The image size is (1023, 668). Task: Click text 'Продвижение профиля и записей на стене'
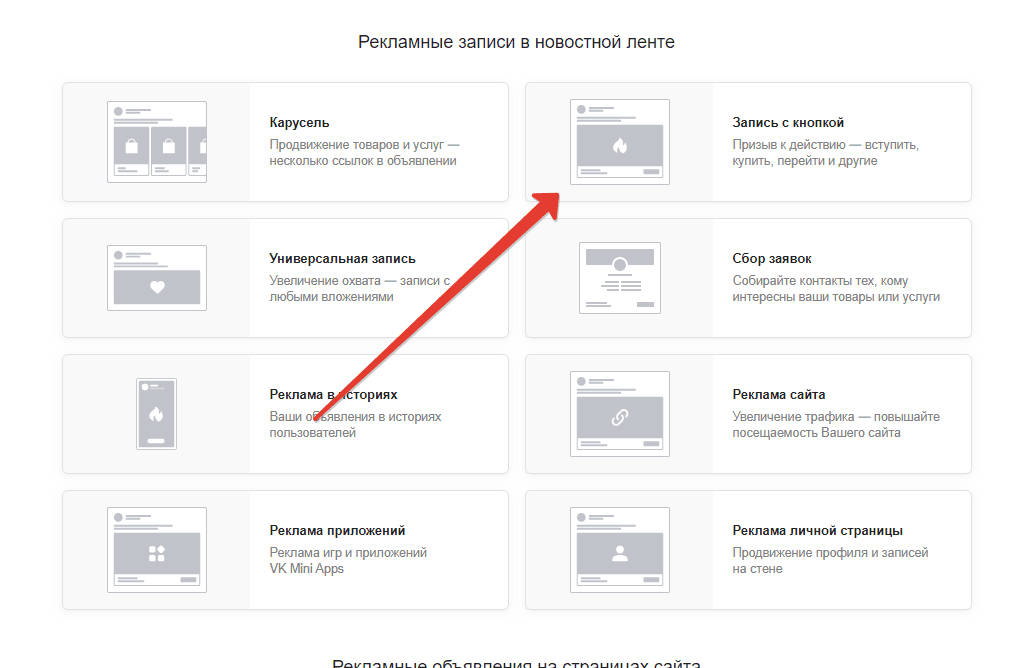[830, 560]
